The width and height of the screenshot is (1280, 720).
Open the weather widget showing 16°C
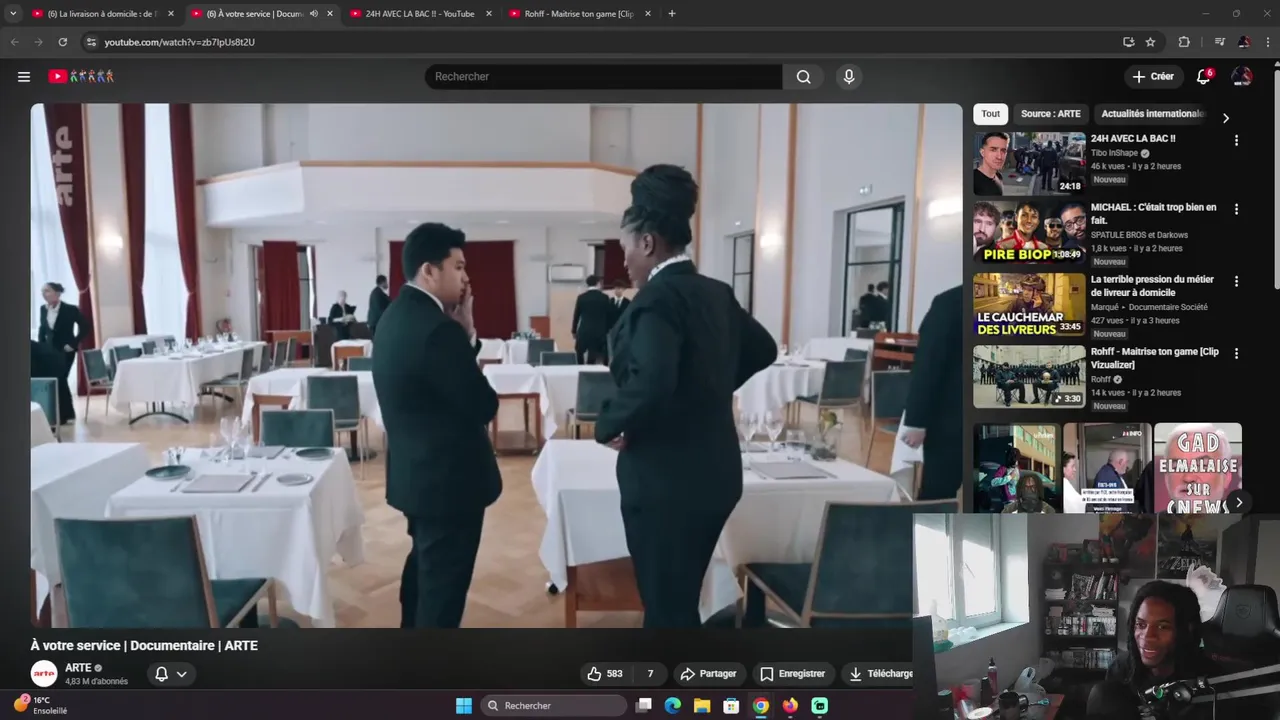(x=40, y=705)
